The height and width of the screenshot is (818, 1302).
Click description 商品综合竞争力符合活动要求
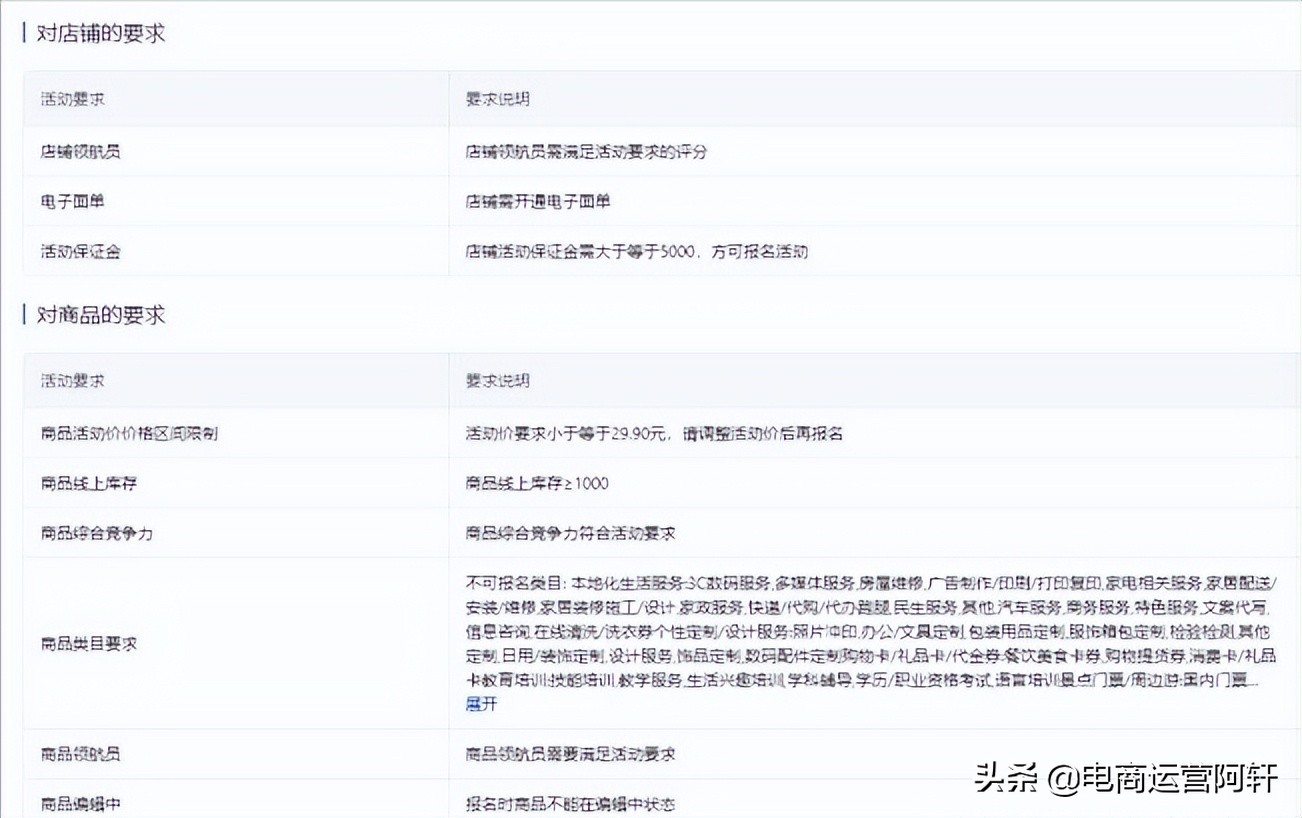pos(570,534)
